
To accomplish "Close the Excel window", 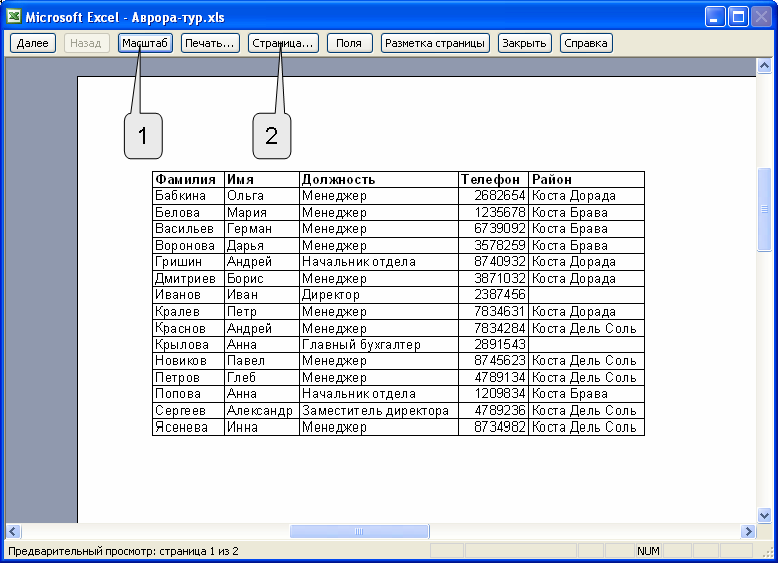I will point(761,17).
